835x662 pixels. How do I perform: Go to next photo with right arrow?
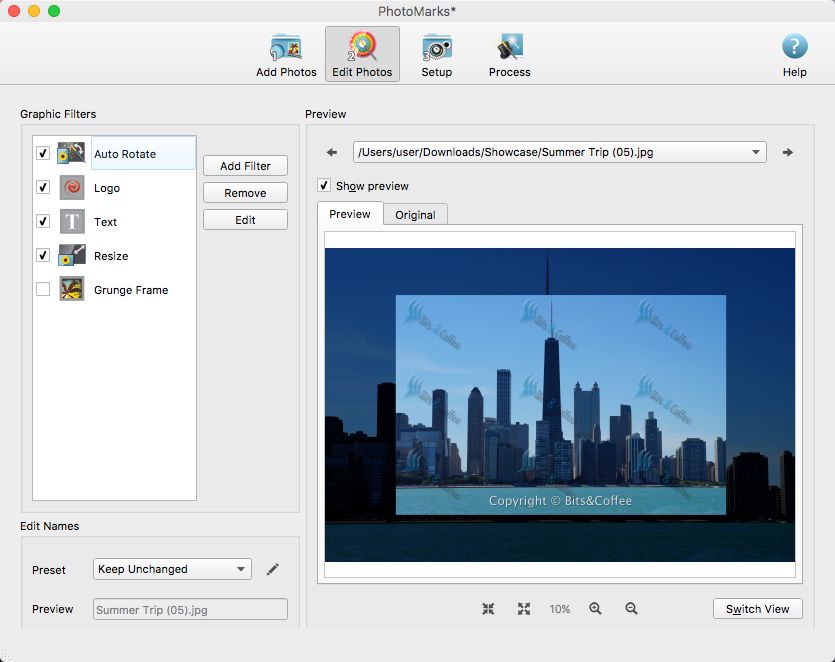click(788, 152)
